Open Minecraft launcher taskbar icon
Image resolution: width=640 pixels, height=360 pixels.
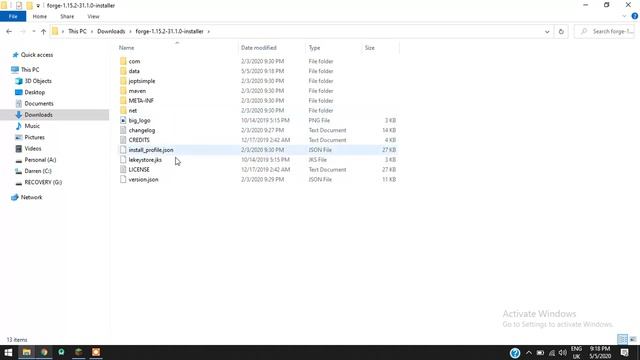click(x=79, y=352)
